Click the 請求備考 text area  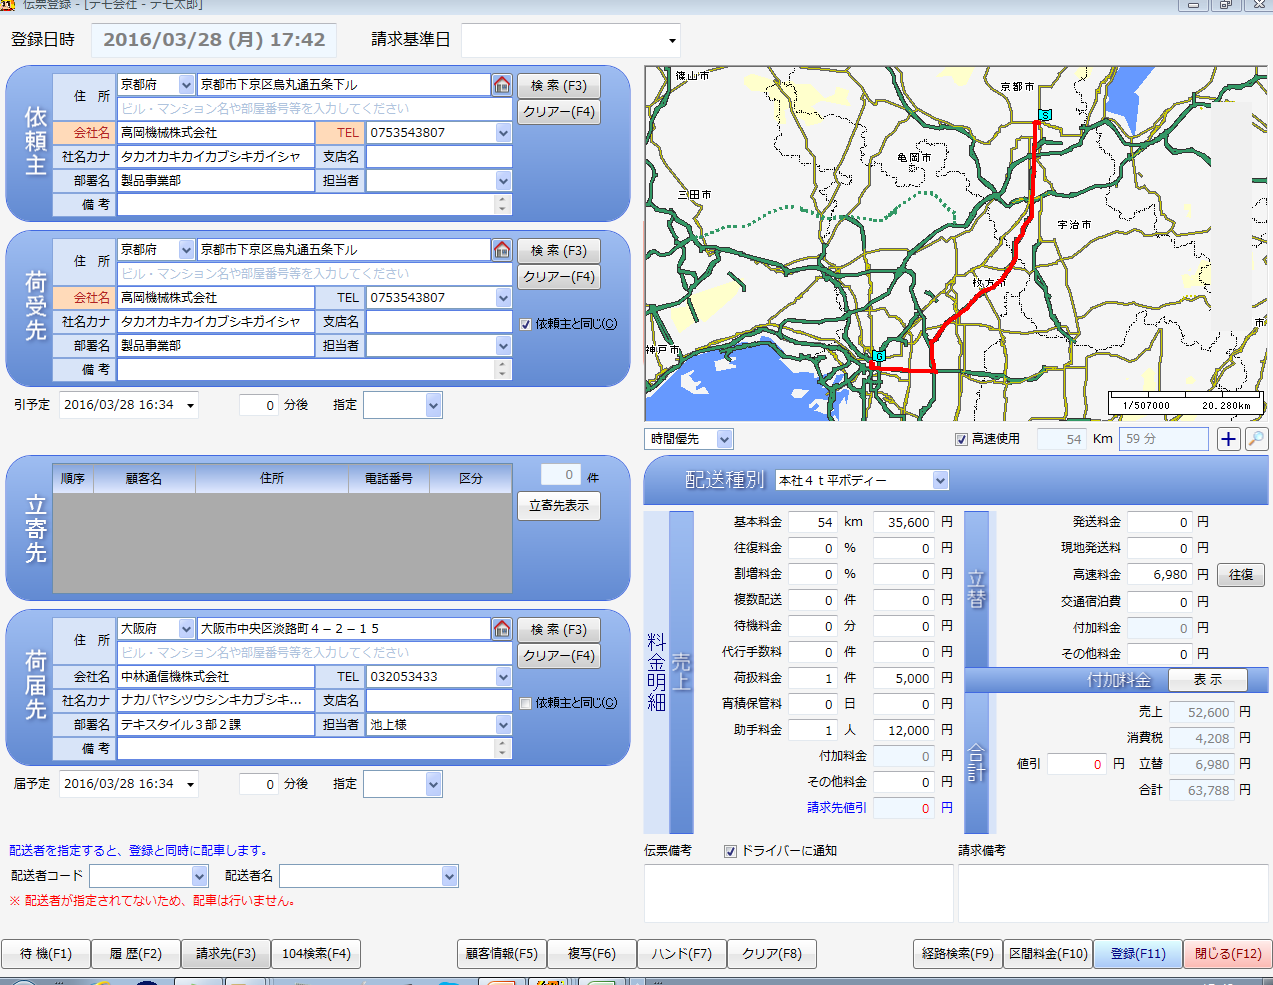pos(1113,893)
